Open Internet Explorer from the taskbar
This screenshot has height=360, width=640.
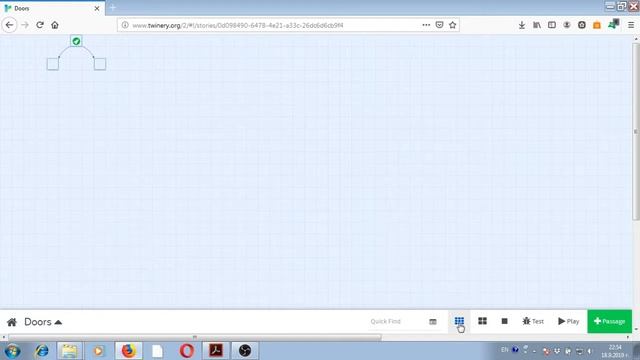pos(42,351)
